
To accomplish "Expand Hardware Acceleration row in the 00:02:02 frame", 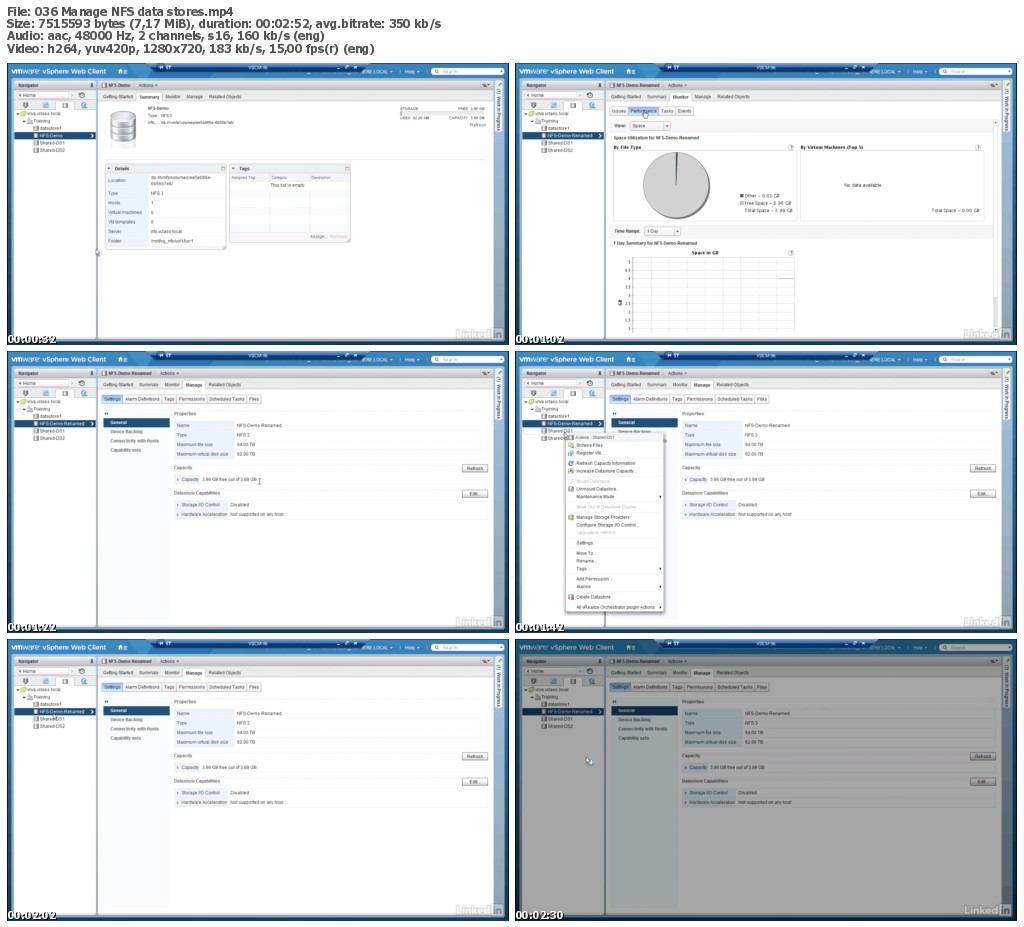I will click(x=178, y=802).
